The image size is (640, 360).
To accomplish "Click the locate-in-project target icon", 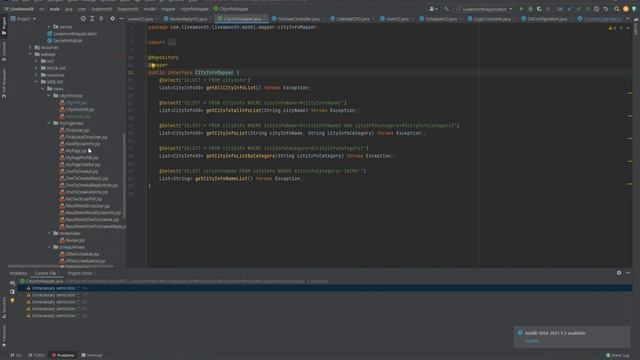I will click(x=83, y=19).
